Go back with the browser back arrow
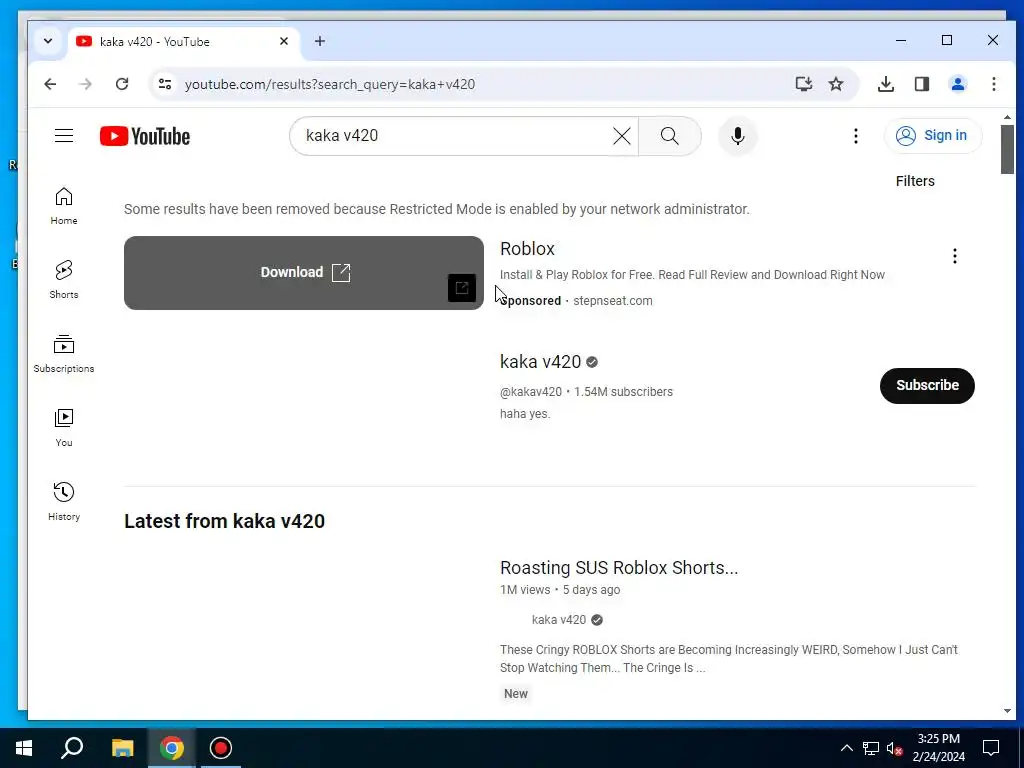This screenshot has height=768, width=1024. 50,84
